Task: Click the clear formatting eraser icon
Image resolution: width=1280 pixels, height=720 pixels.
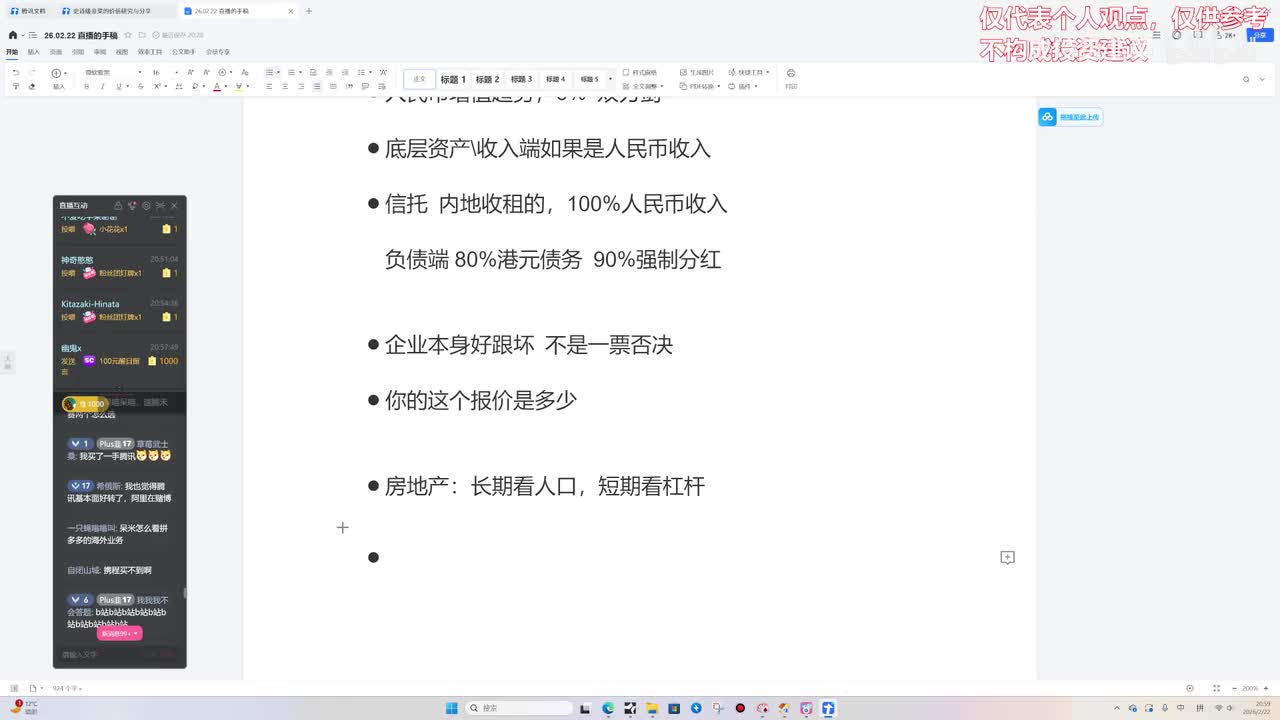Action: [31, 86]
